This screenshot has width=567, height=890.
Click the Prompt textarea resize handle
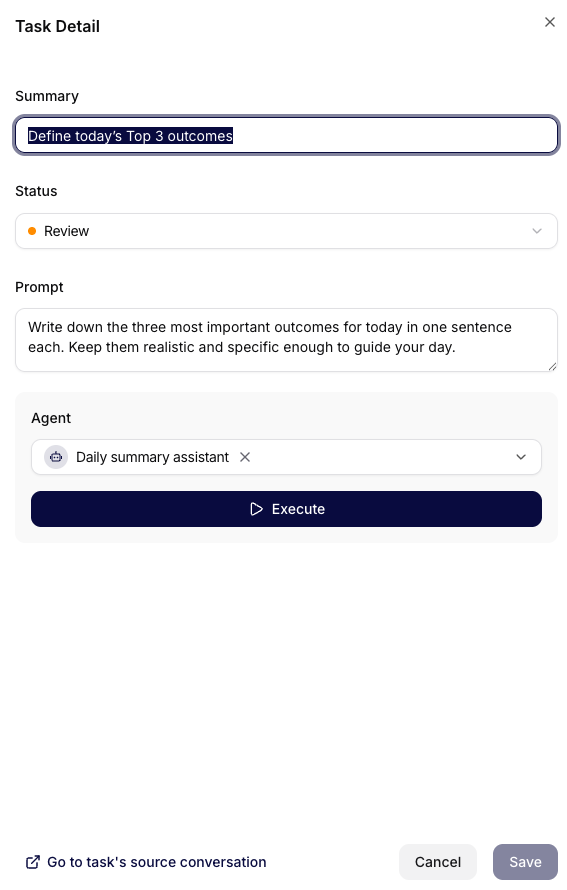tap(552, 367)
